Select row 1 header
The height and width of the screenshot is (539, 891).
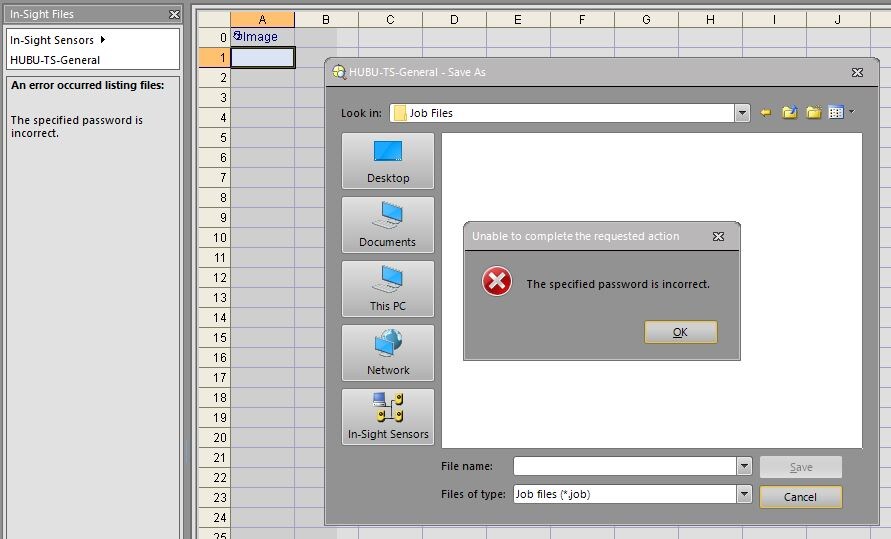214,57
